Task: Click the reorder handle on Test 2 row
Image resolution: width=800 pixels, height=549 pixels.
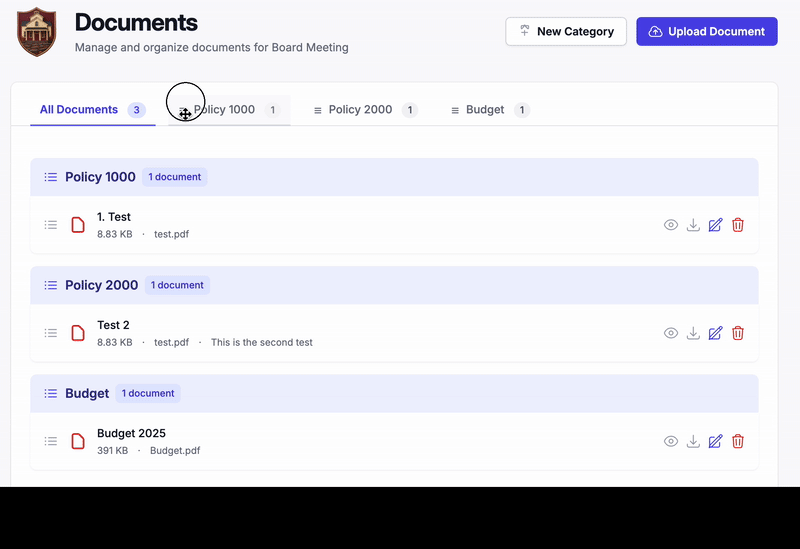Action: point(51,333)
